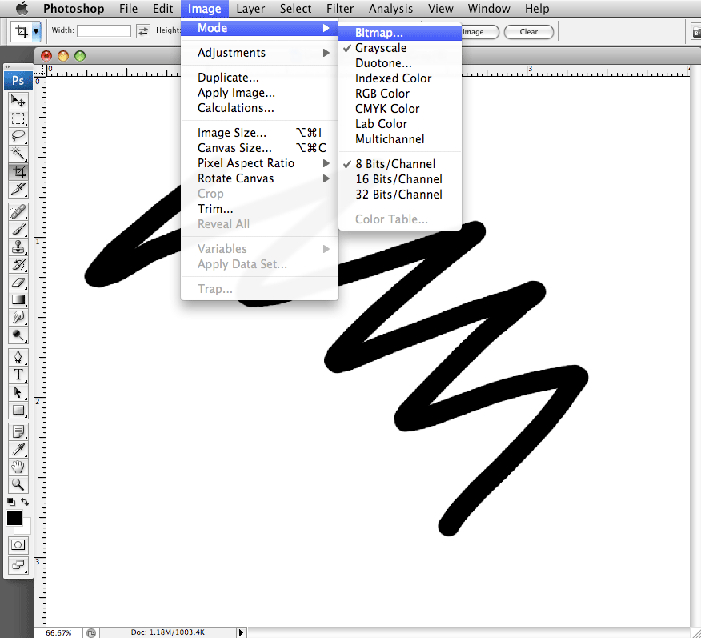
Task: Open the Filter menu
Action: click(x=340, y=9)
